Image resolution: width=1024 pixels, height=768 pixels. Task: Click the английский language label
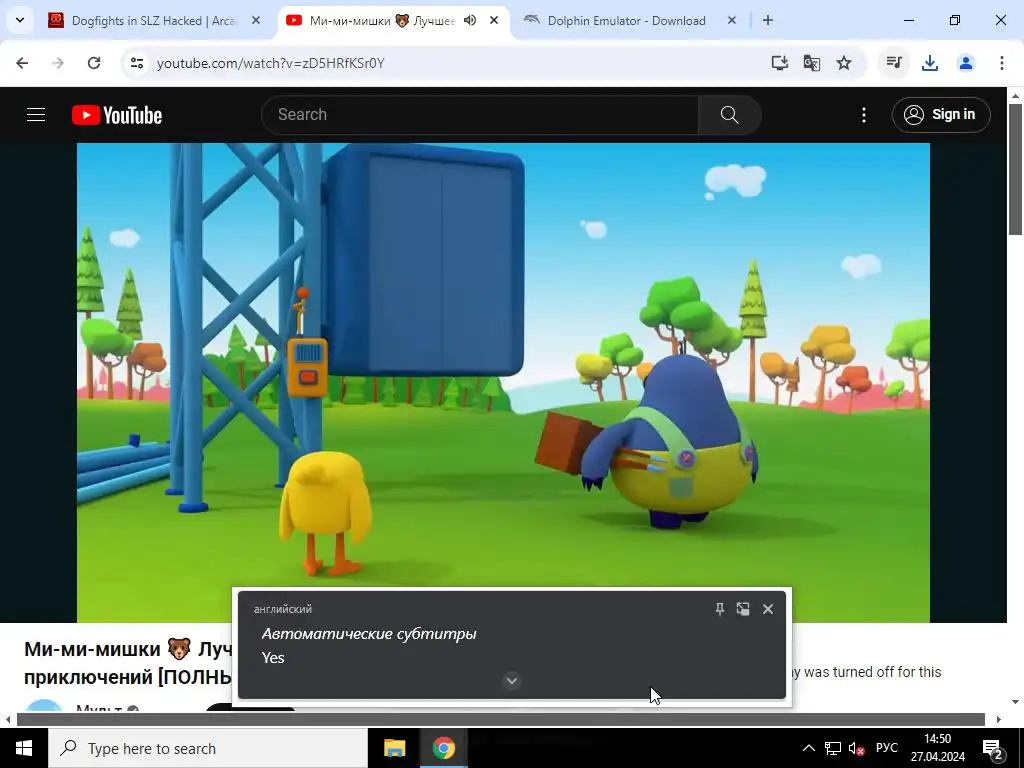click(283, 609)
